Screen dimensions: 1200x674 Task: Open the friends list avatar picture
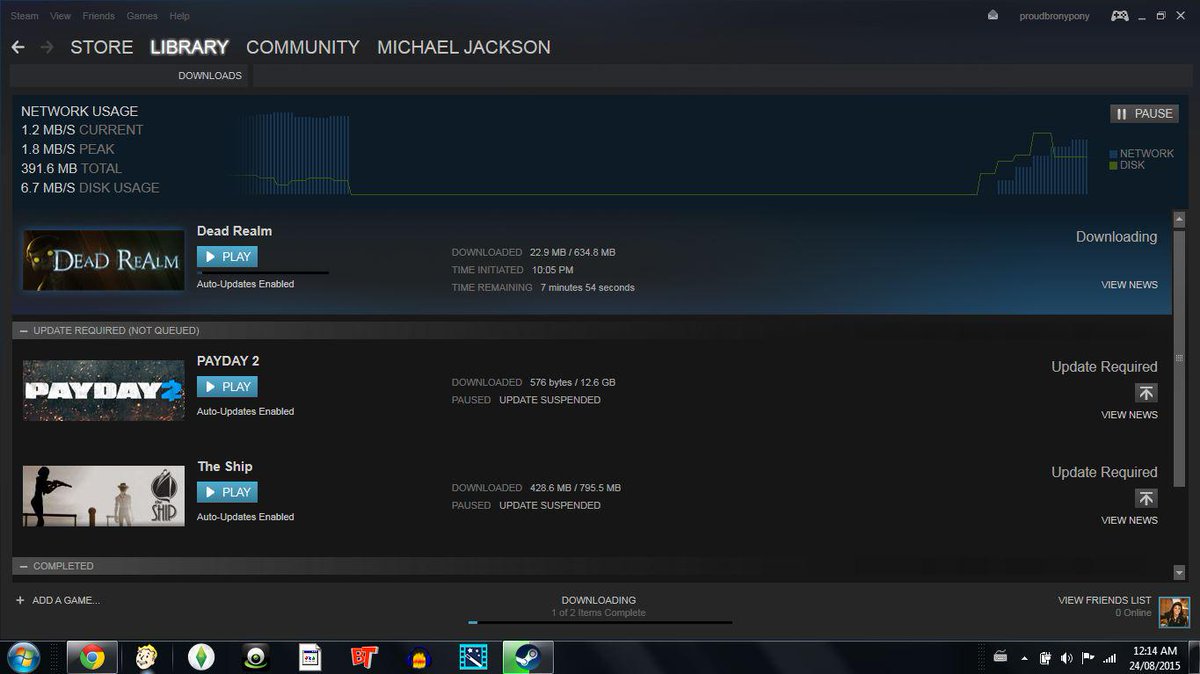point(1174,612)
